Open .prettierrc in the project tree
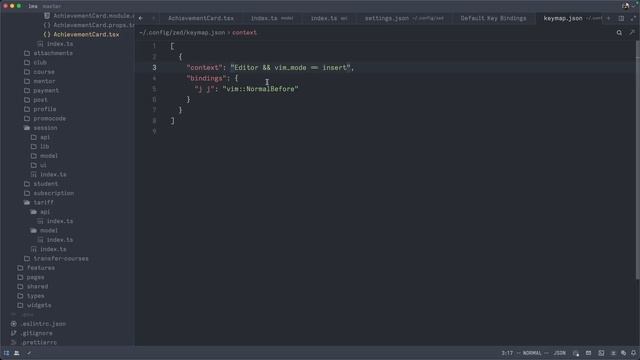 tap(39, 342)
